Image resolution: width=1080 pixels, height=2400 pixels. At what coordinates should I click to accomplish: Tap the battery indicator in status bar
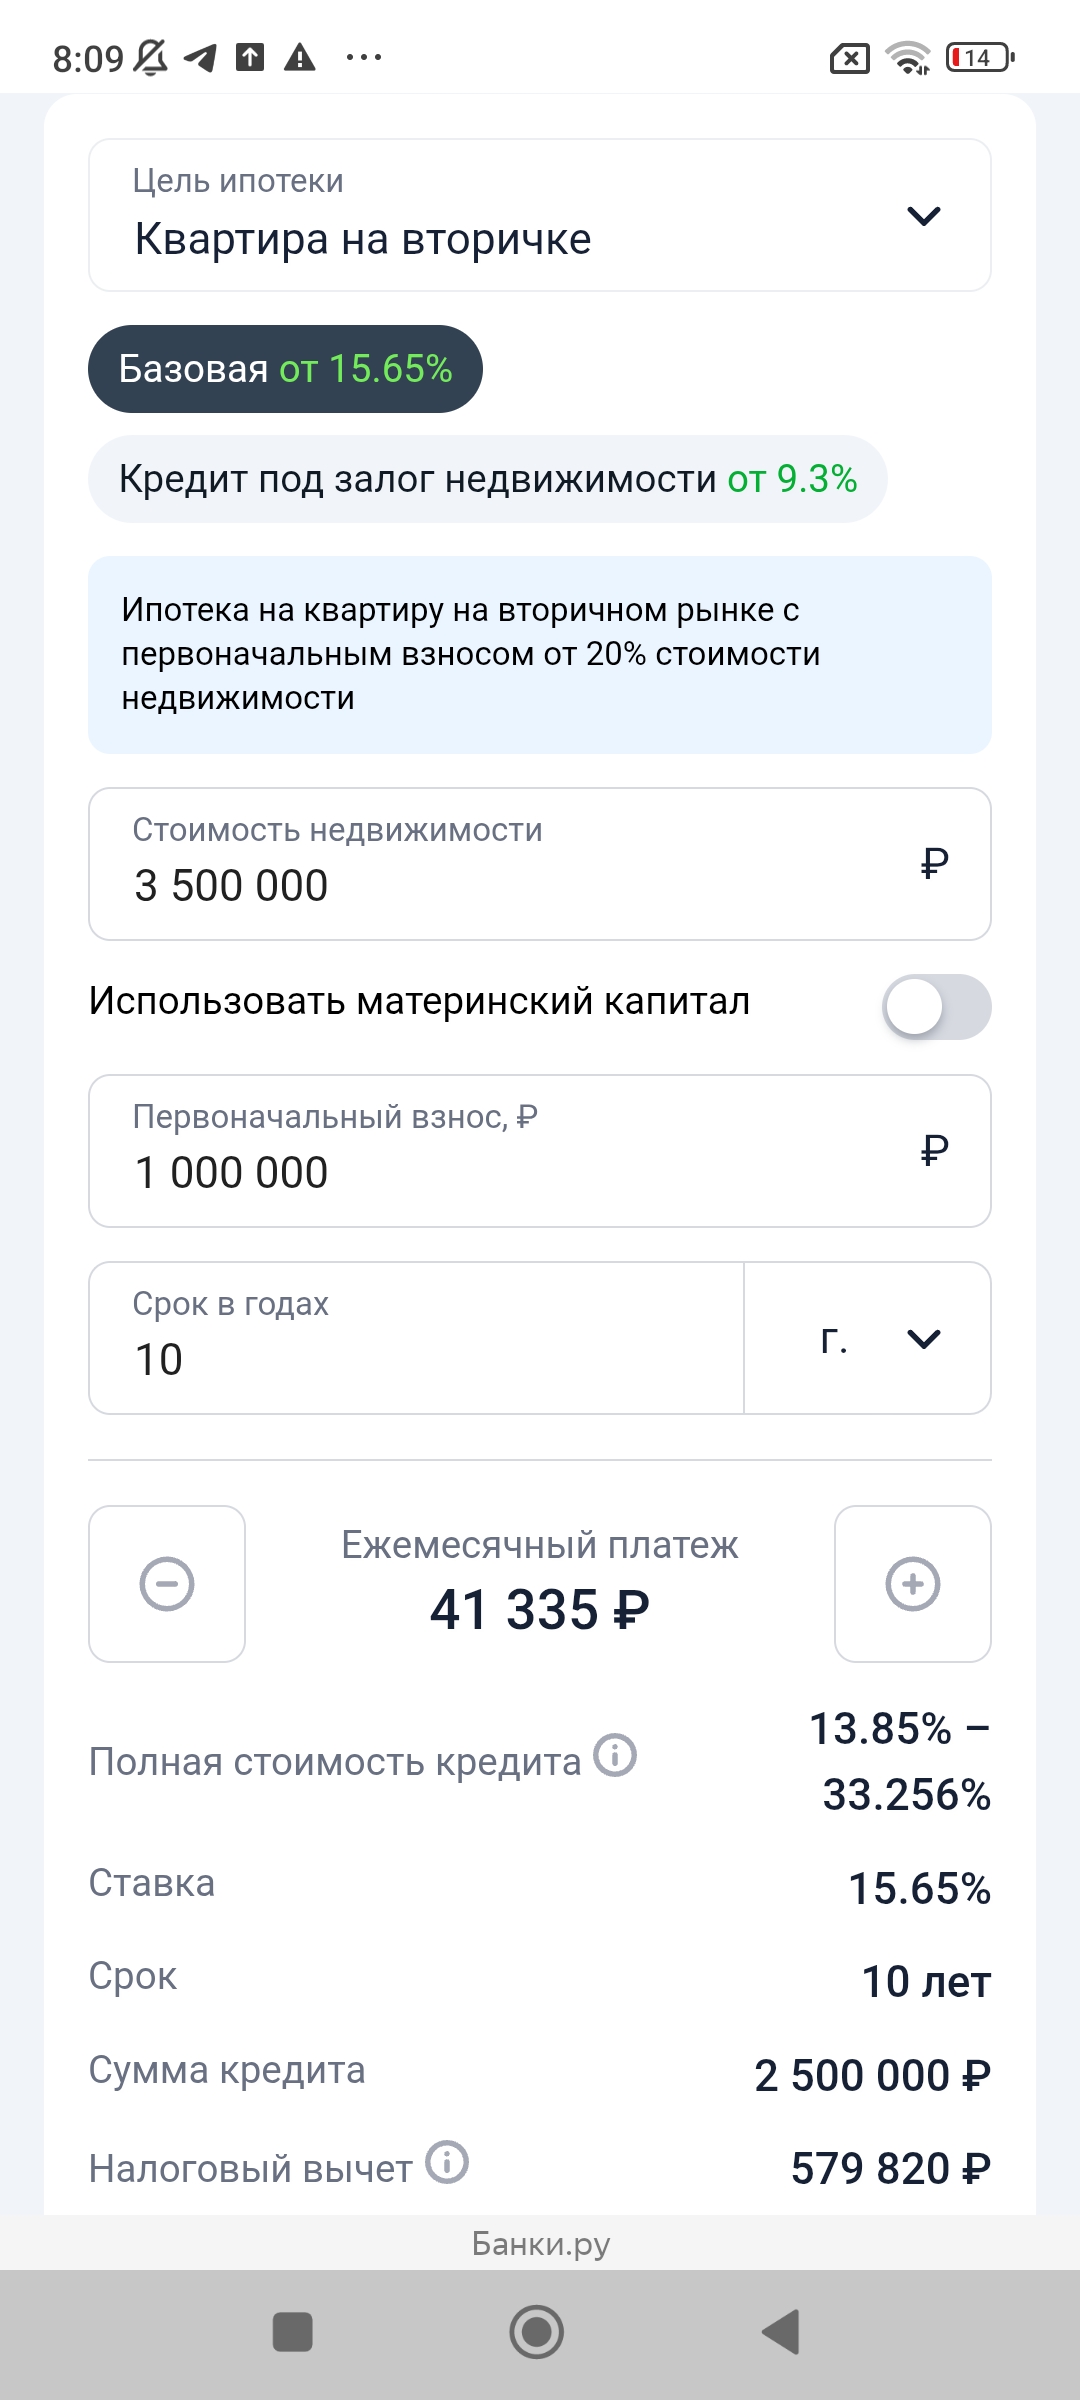pos(979,58)
